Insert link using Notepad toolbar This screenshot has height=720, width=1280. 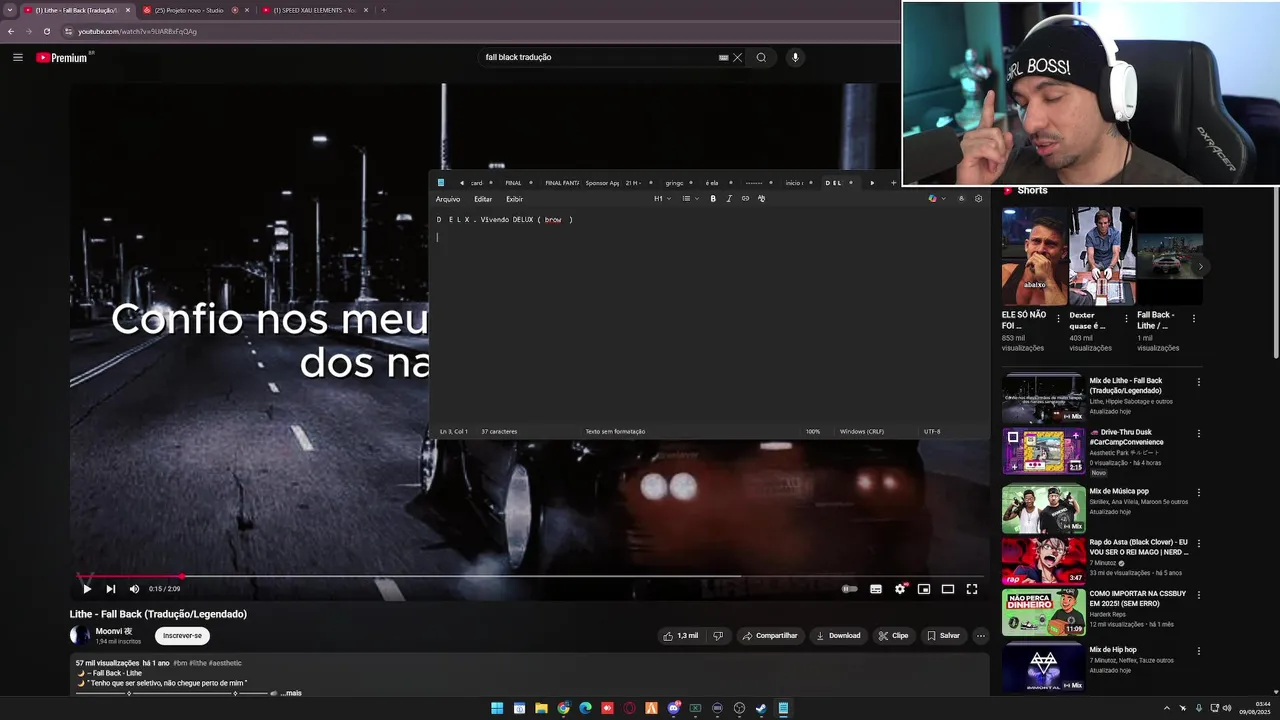tap(745, 199)
